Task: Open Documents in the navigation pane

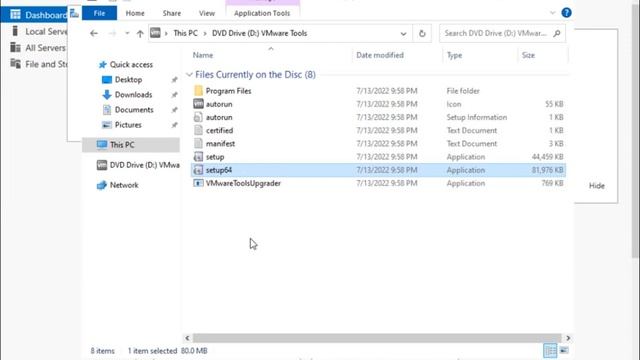Action: [x=134, y=110]
